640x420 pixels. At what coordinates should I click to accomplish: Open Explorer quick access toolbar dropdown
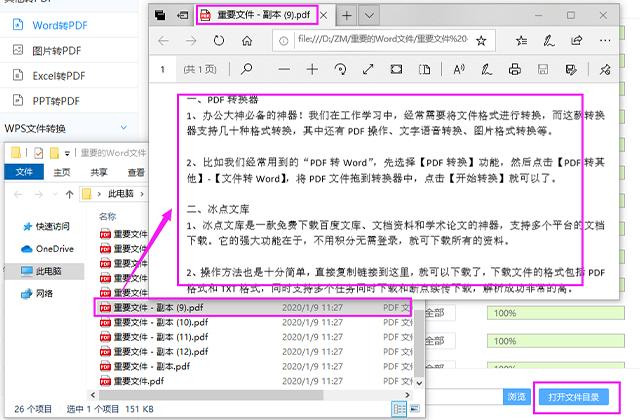pos(67,153)
